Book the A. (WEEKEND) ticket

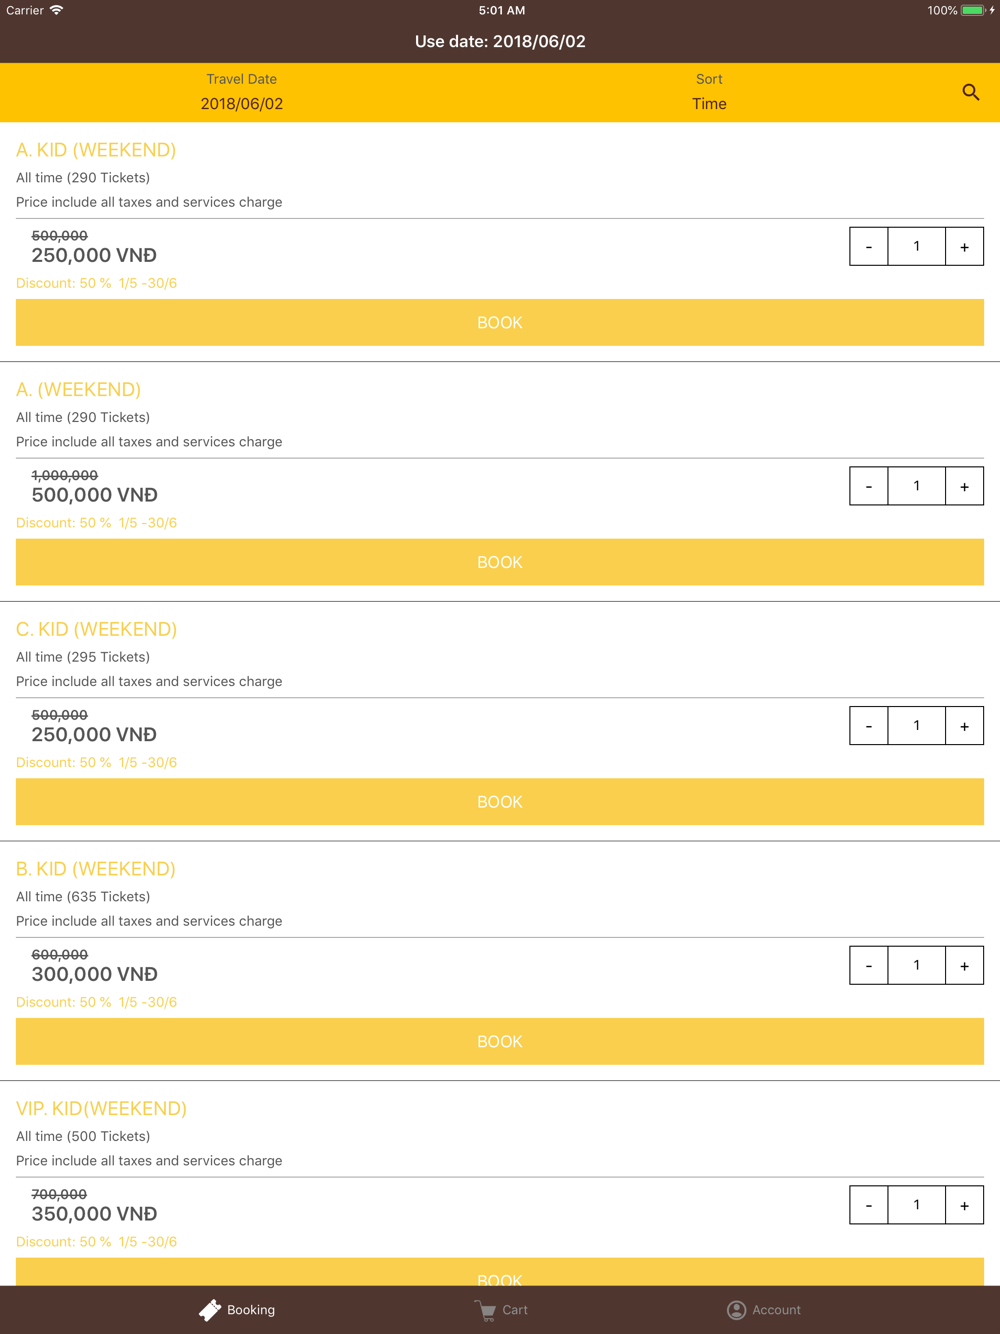[x=500, y=562]
